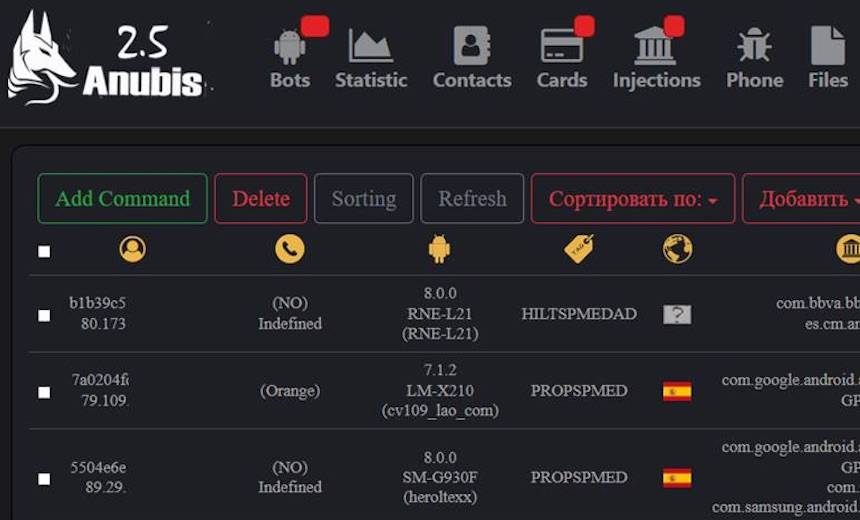Click the RNE-L21 model text
The width and height of the screenshot is (860, 520).
pyautogui.click(x=440, y=314)
